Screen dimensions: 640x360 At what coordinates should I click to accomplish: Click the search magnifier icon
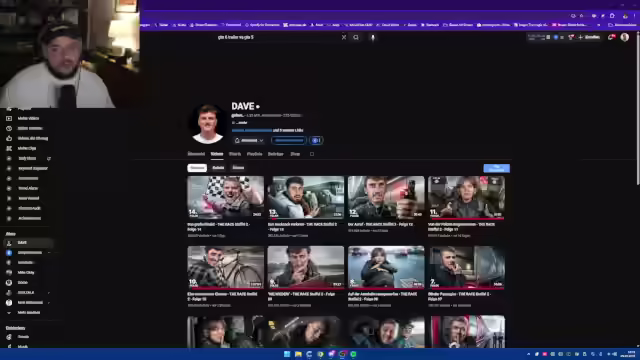(356, 37)
